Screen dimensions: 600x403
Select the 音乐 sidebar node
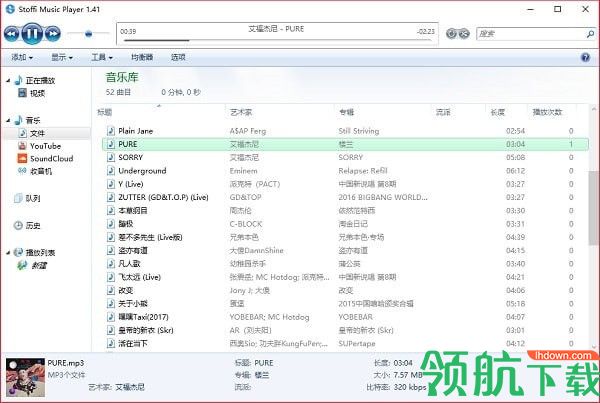(x=33, y=120)
